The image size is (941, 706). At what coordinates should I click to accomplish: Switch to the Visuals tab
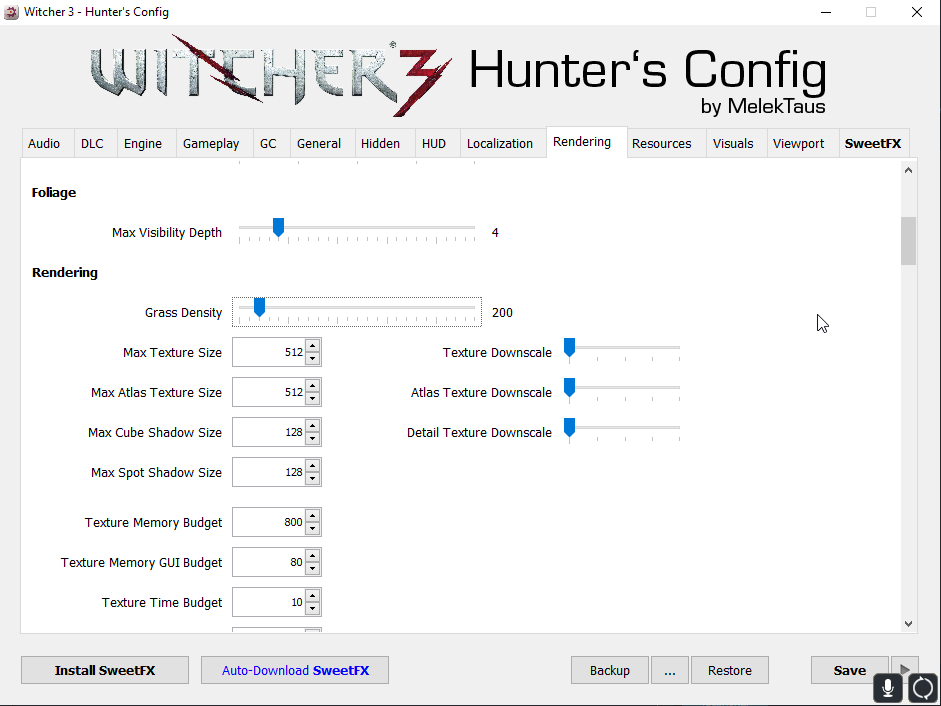[x=733, y=143]
